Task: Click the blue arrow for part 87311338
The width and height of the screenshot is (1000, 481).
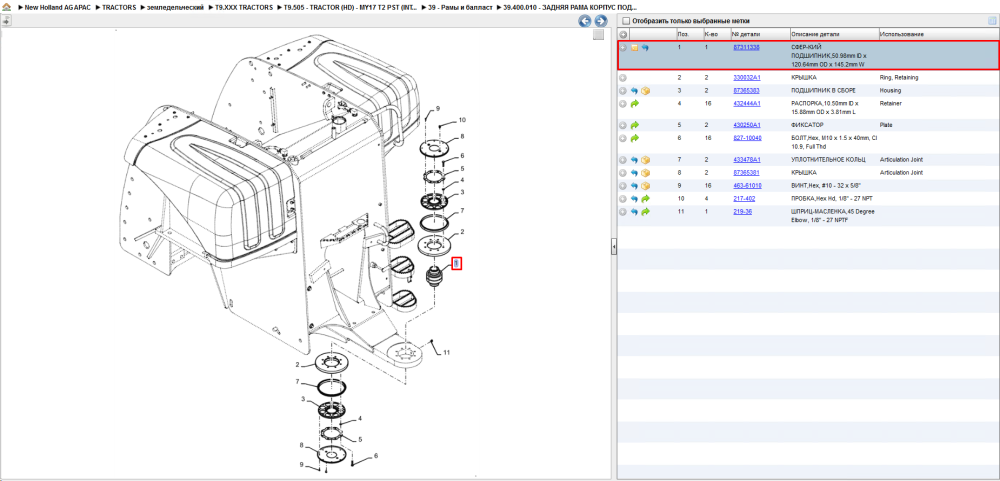Action: tap(645, 48)
